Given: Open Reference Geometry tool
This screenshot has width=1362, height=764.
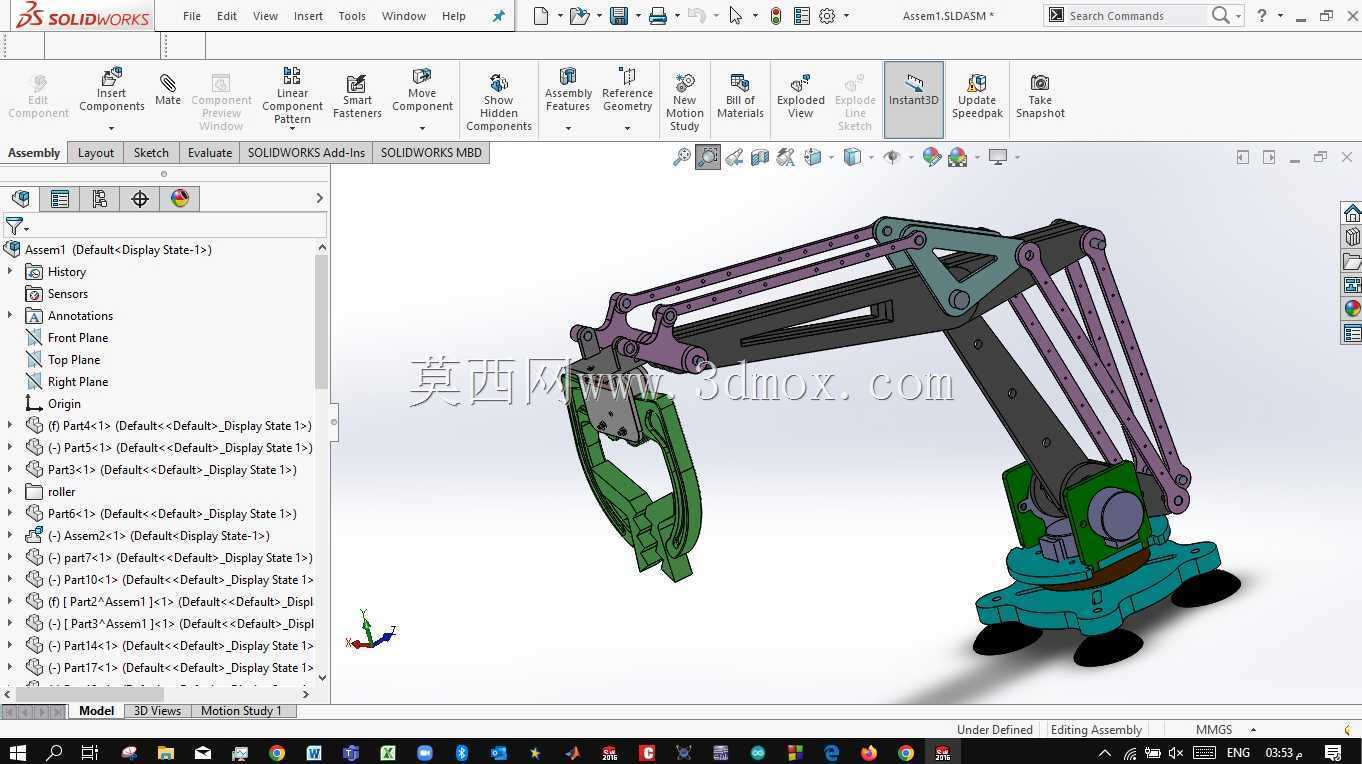Looking at the screenshot, I should point(627,90).
